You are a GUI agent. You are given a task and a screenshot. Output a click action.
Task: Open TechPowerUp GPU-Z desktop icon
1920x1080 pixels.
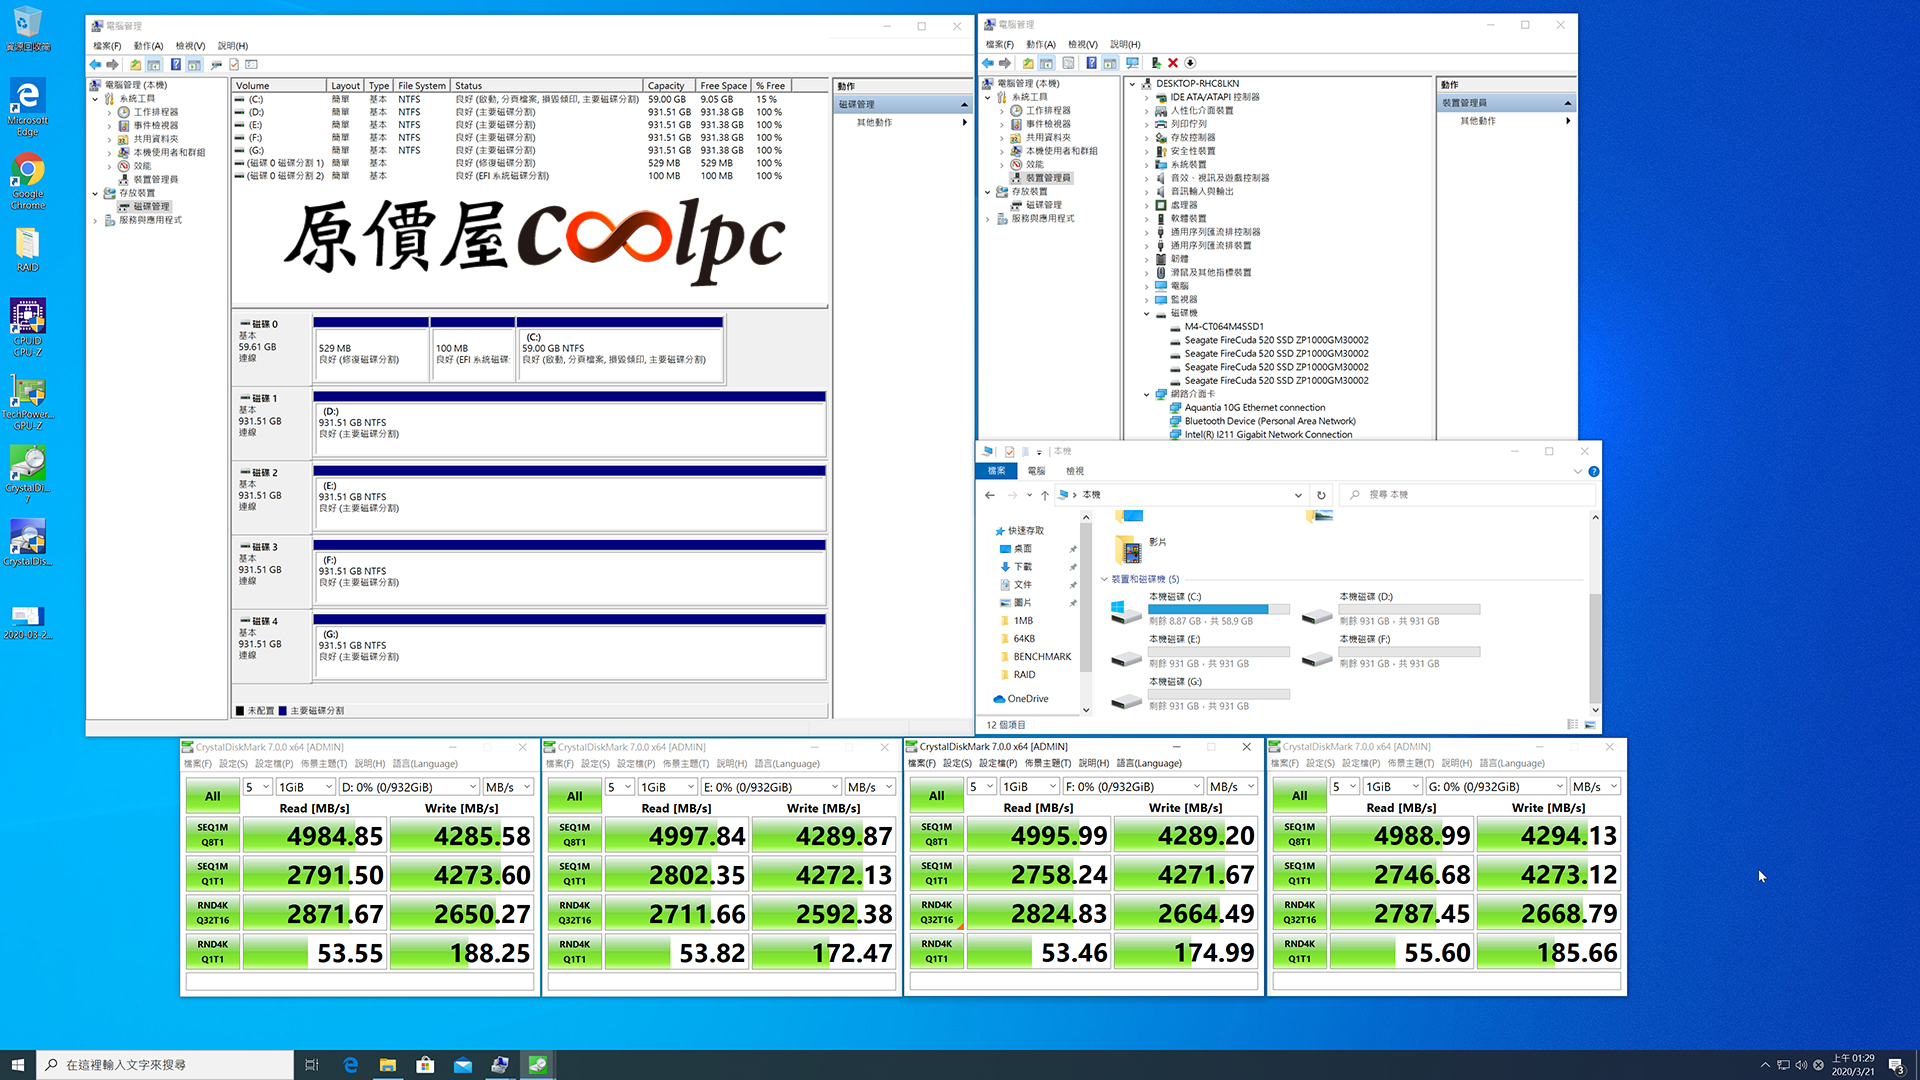[28, 402]
